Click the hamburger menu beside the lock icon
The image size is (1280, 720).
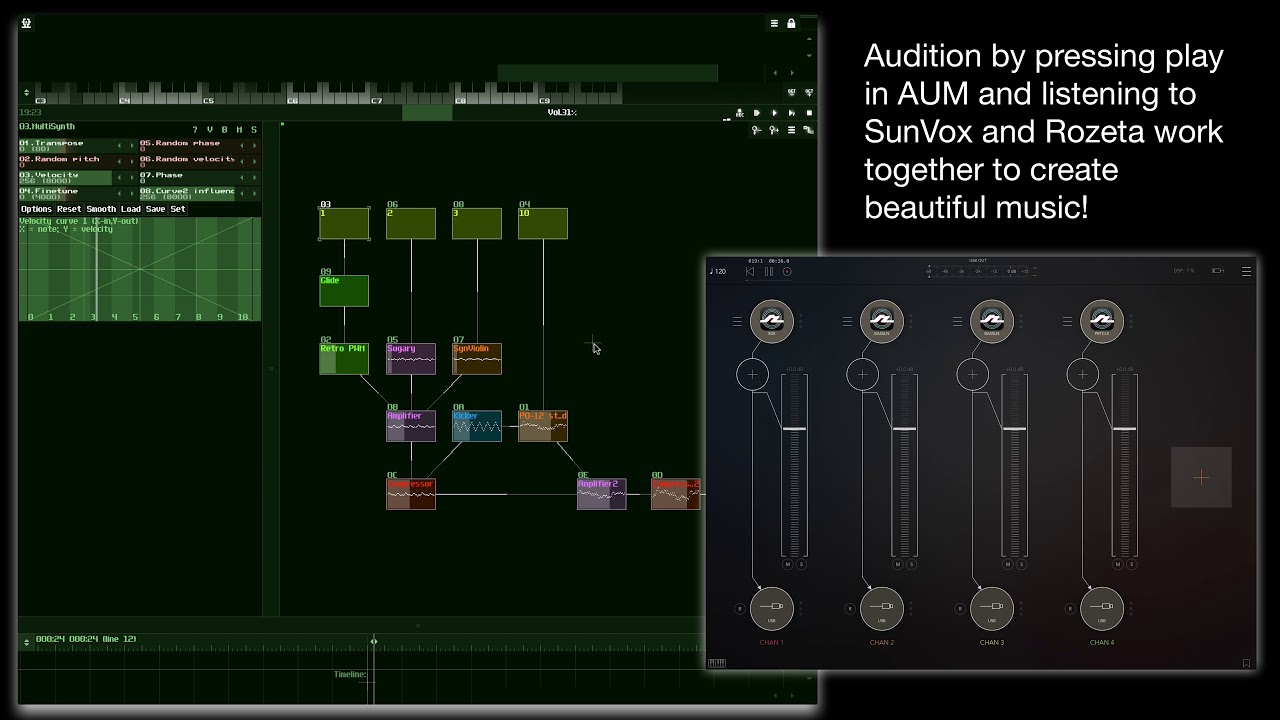pyautogui.click(x=774, y=23)
